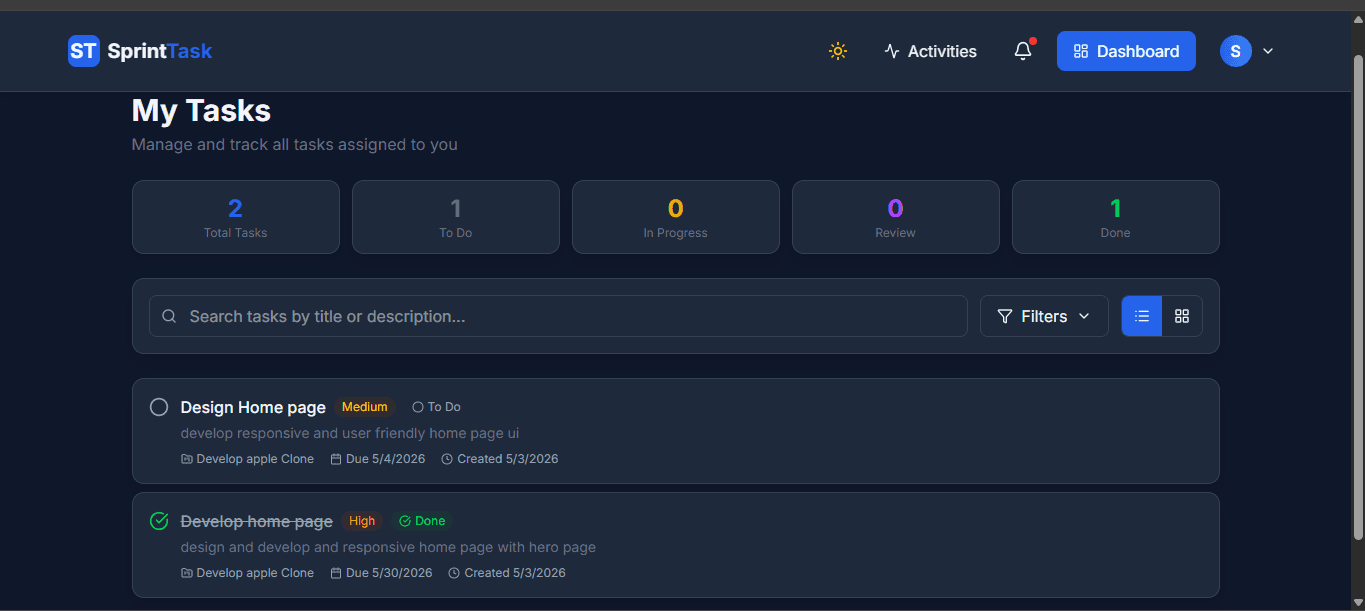Viewport: 1365px width, 611px height.
Task: Uncheck the completed Develop home page task
Action: [x=159, y=521]
